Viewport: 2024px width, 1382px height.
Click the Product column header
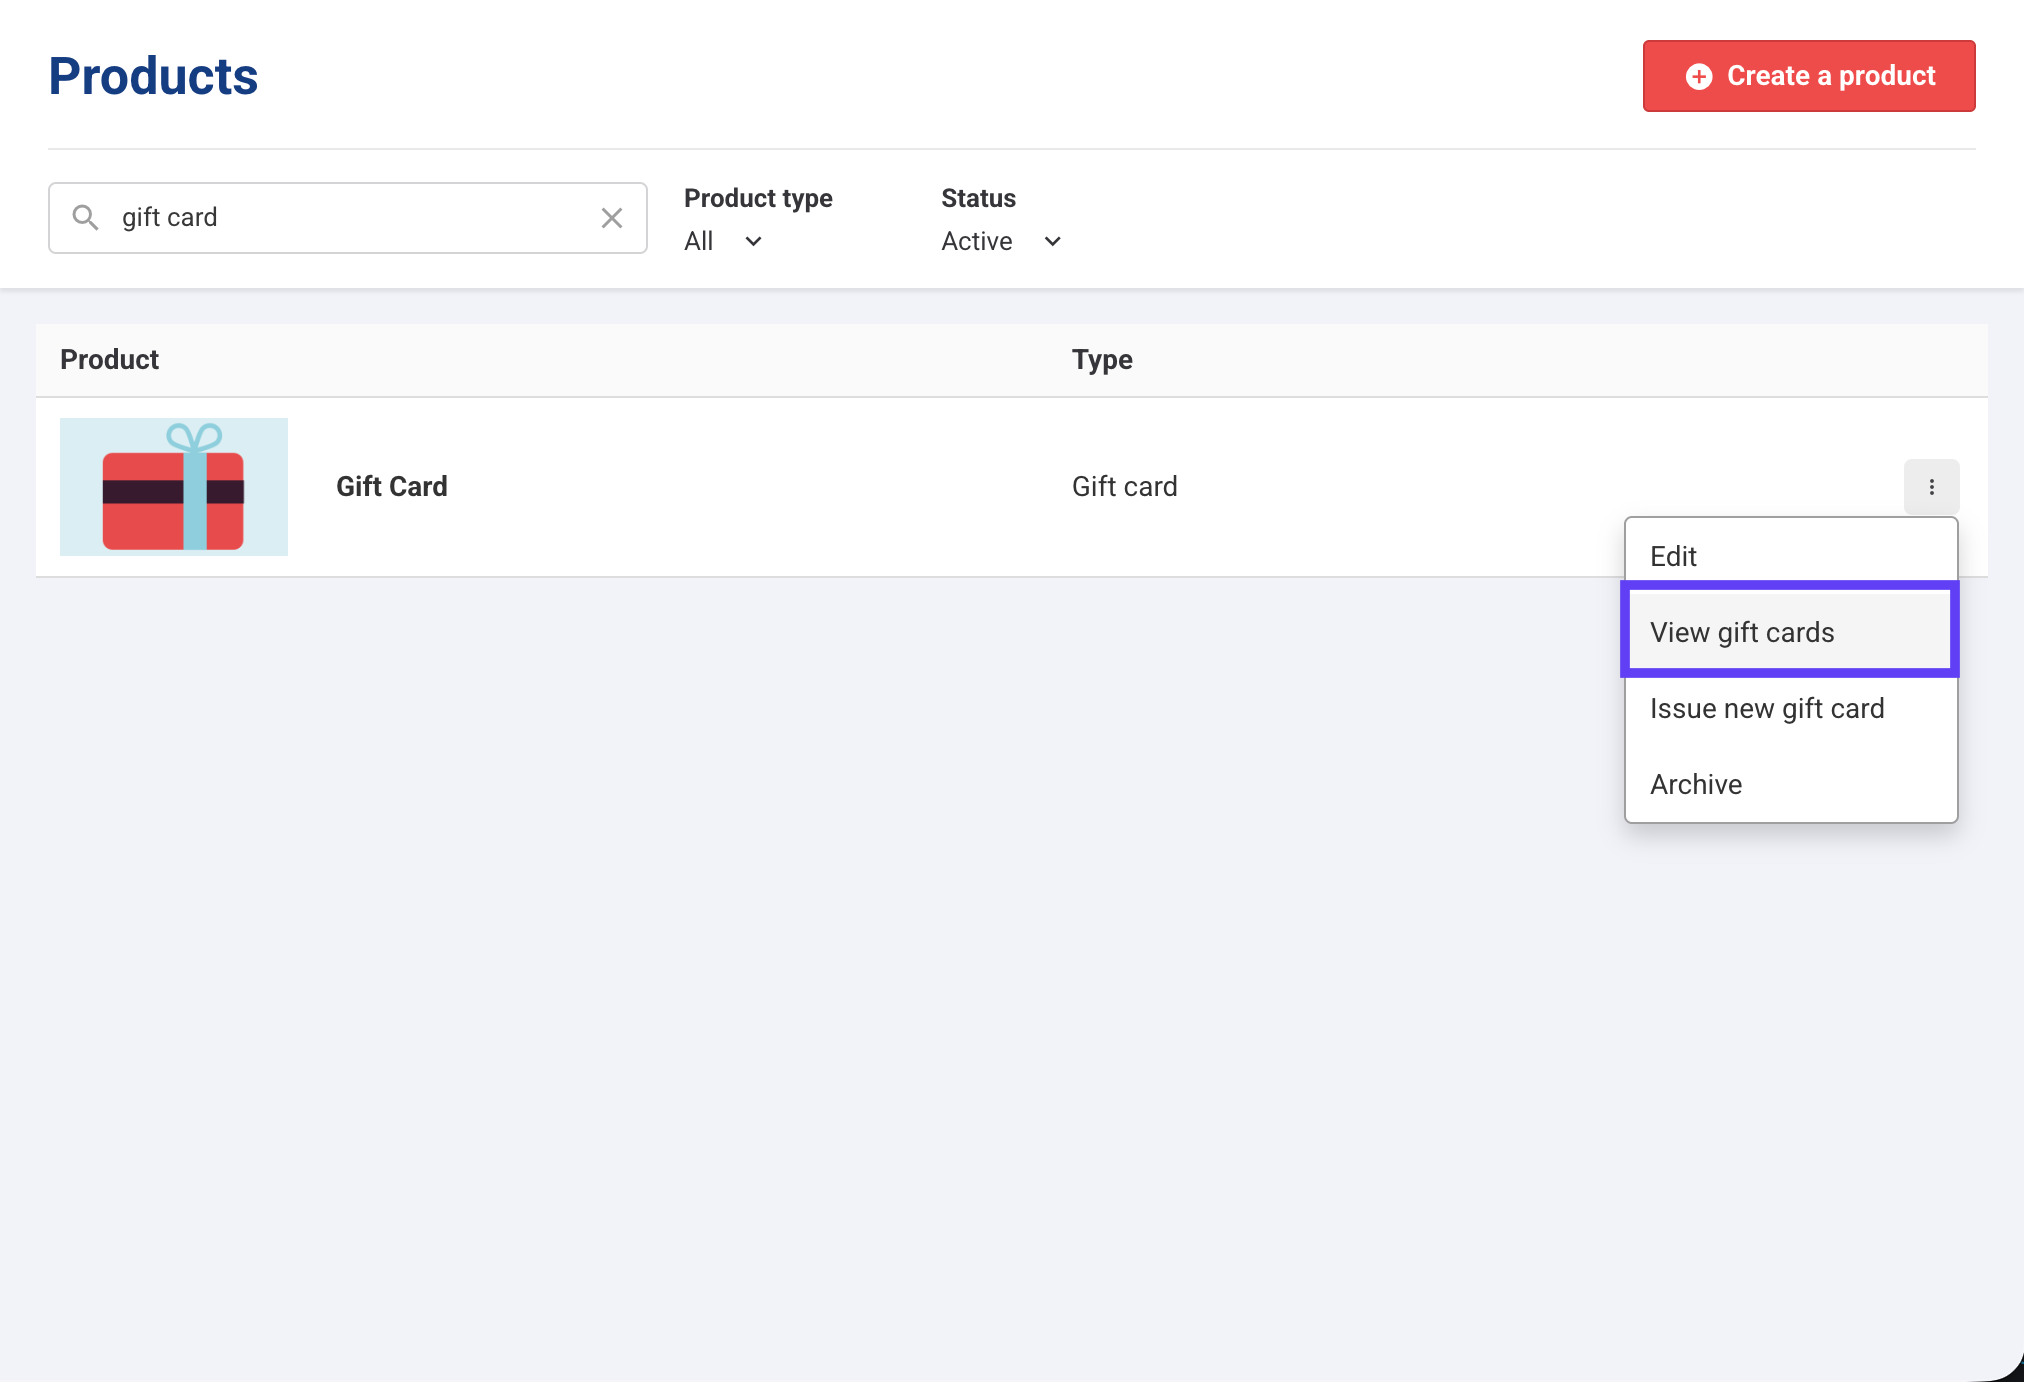coord(110,360)
